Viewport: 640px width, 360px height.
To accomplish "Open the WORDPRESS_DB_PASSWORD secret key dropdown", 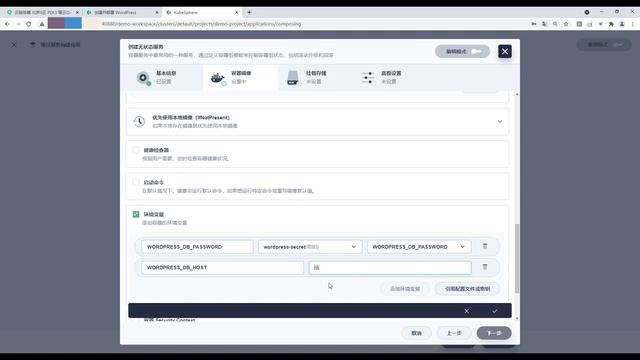I will tap(419, 247).
